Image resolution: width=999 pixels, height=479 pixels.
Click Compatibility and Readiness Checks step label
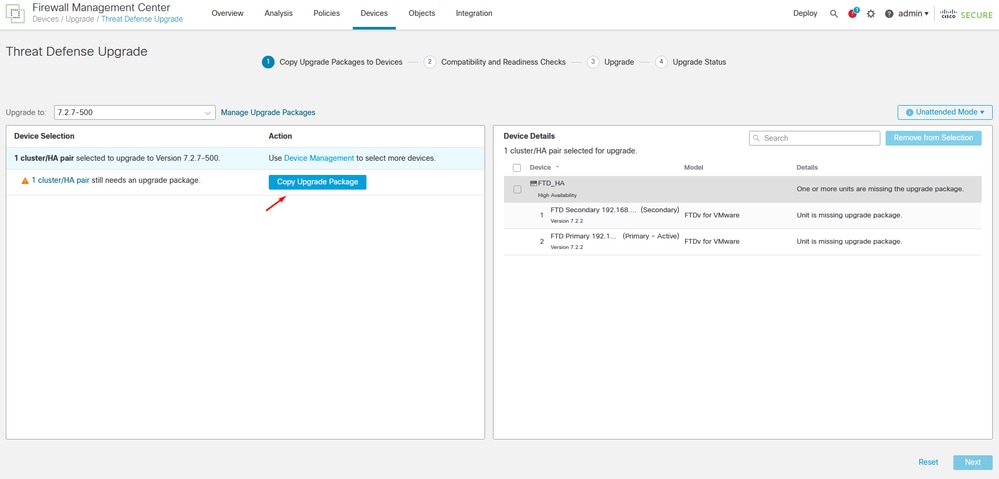coord(503,62)
